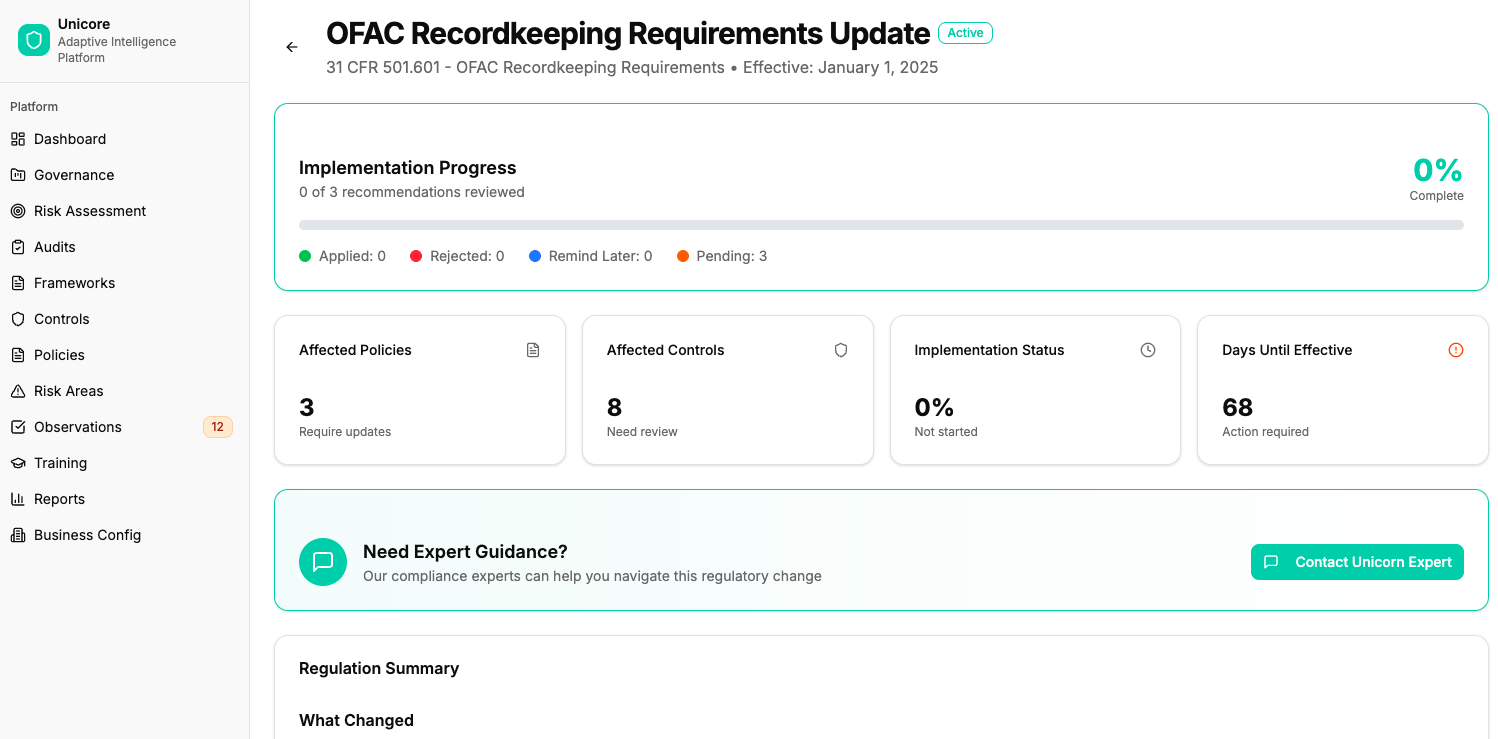Image resolution: width=1498 pixels, height=739 pixels.
Task: Click the document icon in Affected Policies card
Action: (x=533, y=350)
